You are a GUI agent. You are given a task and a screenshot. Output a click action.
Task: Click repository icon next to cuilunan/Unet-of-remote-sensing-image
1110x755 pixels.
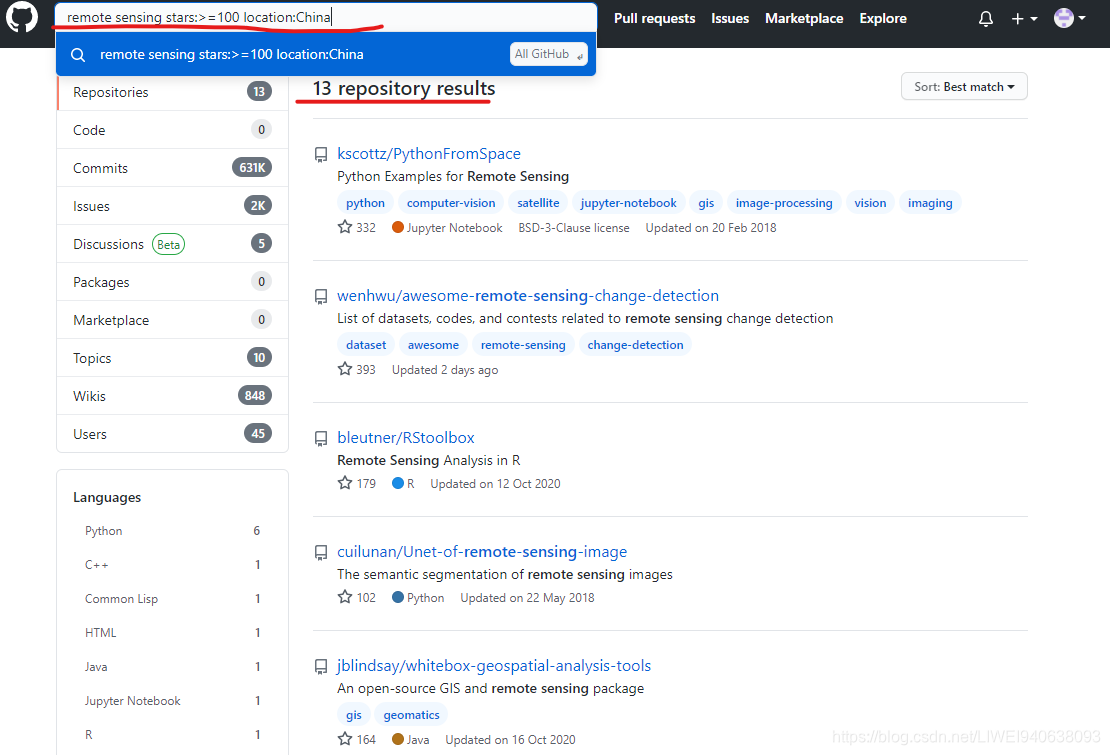click(321, 553)
